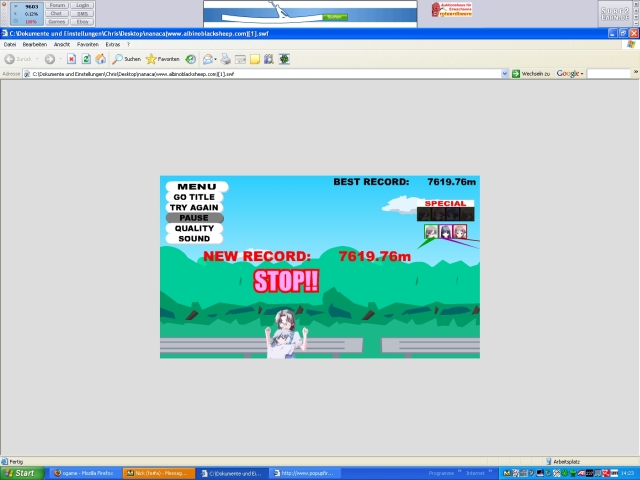Image resolution: width=640 pixels, height=480 pixels.
Task: Switch to ogame Mozilla Firefox taskbar item
Action: [x=84, y=473]
